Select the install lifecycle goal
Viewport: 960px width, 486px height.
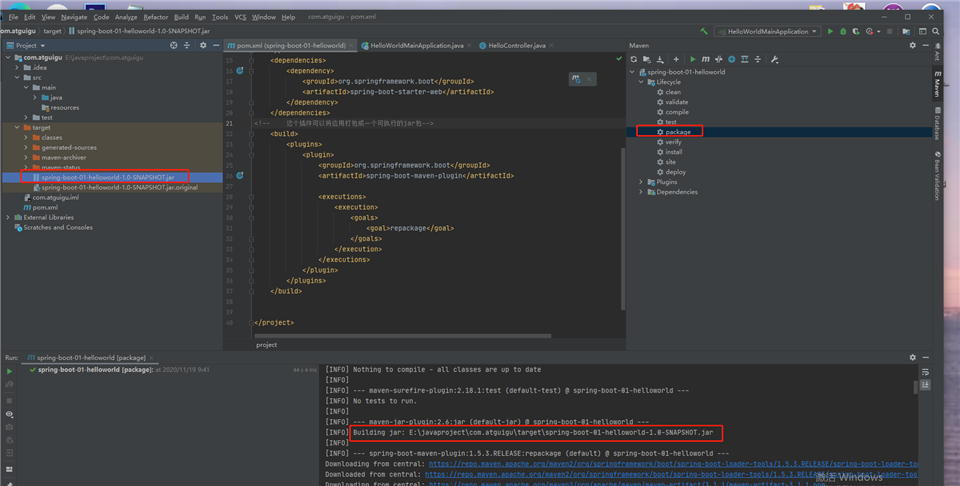tap(674, 152)
